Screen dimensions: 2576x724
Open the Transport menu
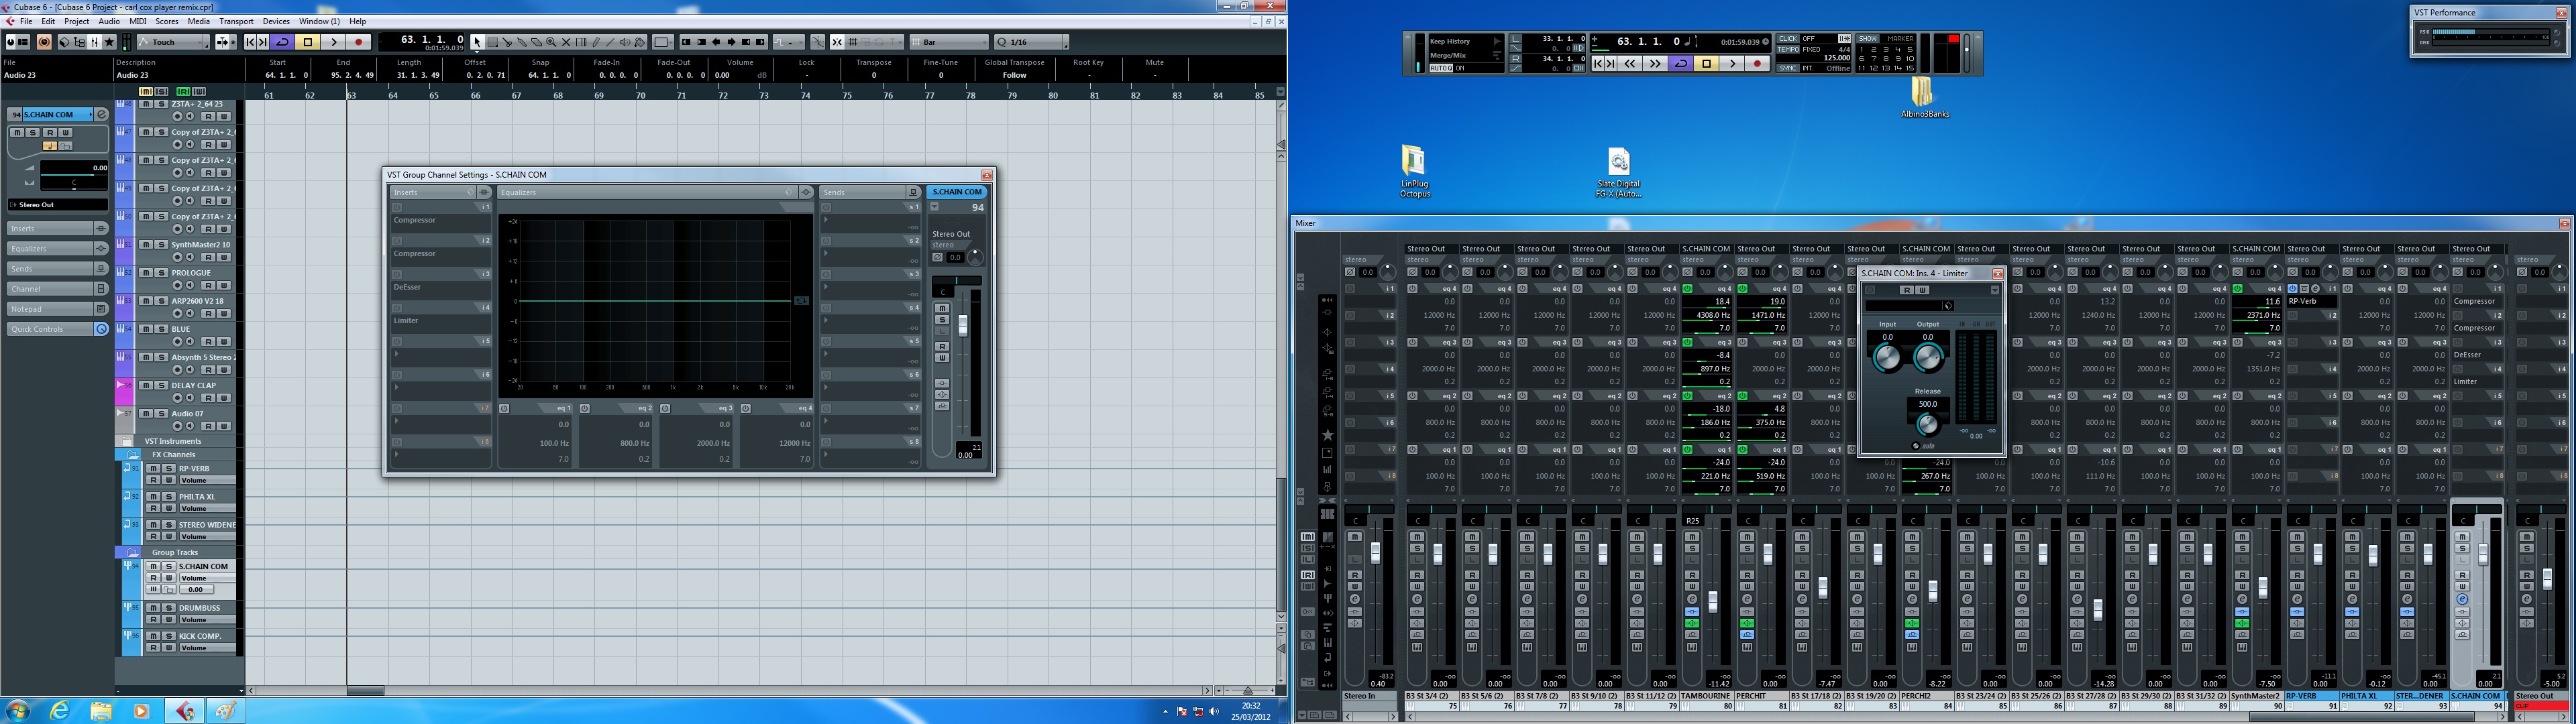click(x=236, y=21)
